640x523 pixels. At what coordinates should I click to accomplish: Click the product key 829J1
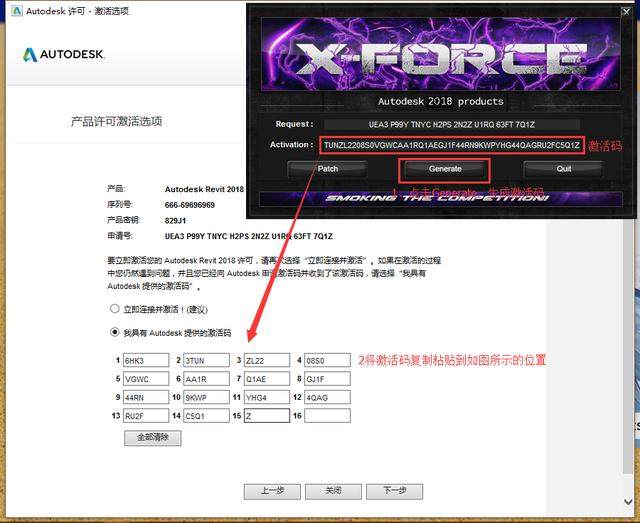pos(175,220)
